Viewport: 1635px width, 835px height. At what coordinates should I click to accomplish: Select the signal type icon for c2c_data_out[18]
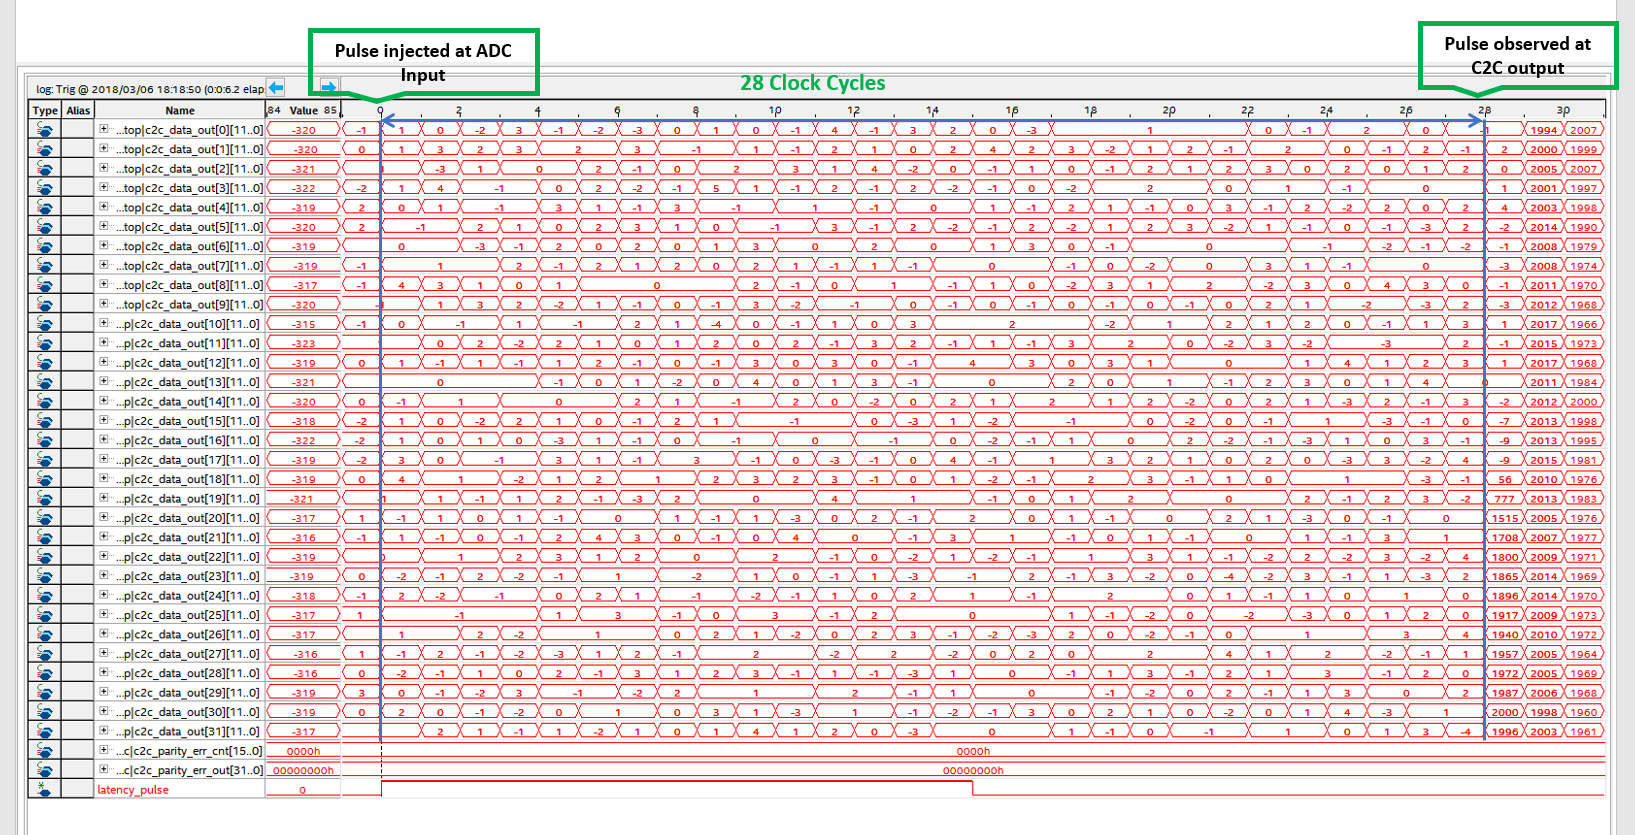(x=45, y=479)
